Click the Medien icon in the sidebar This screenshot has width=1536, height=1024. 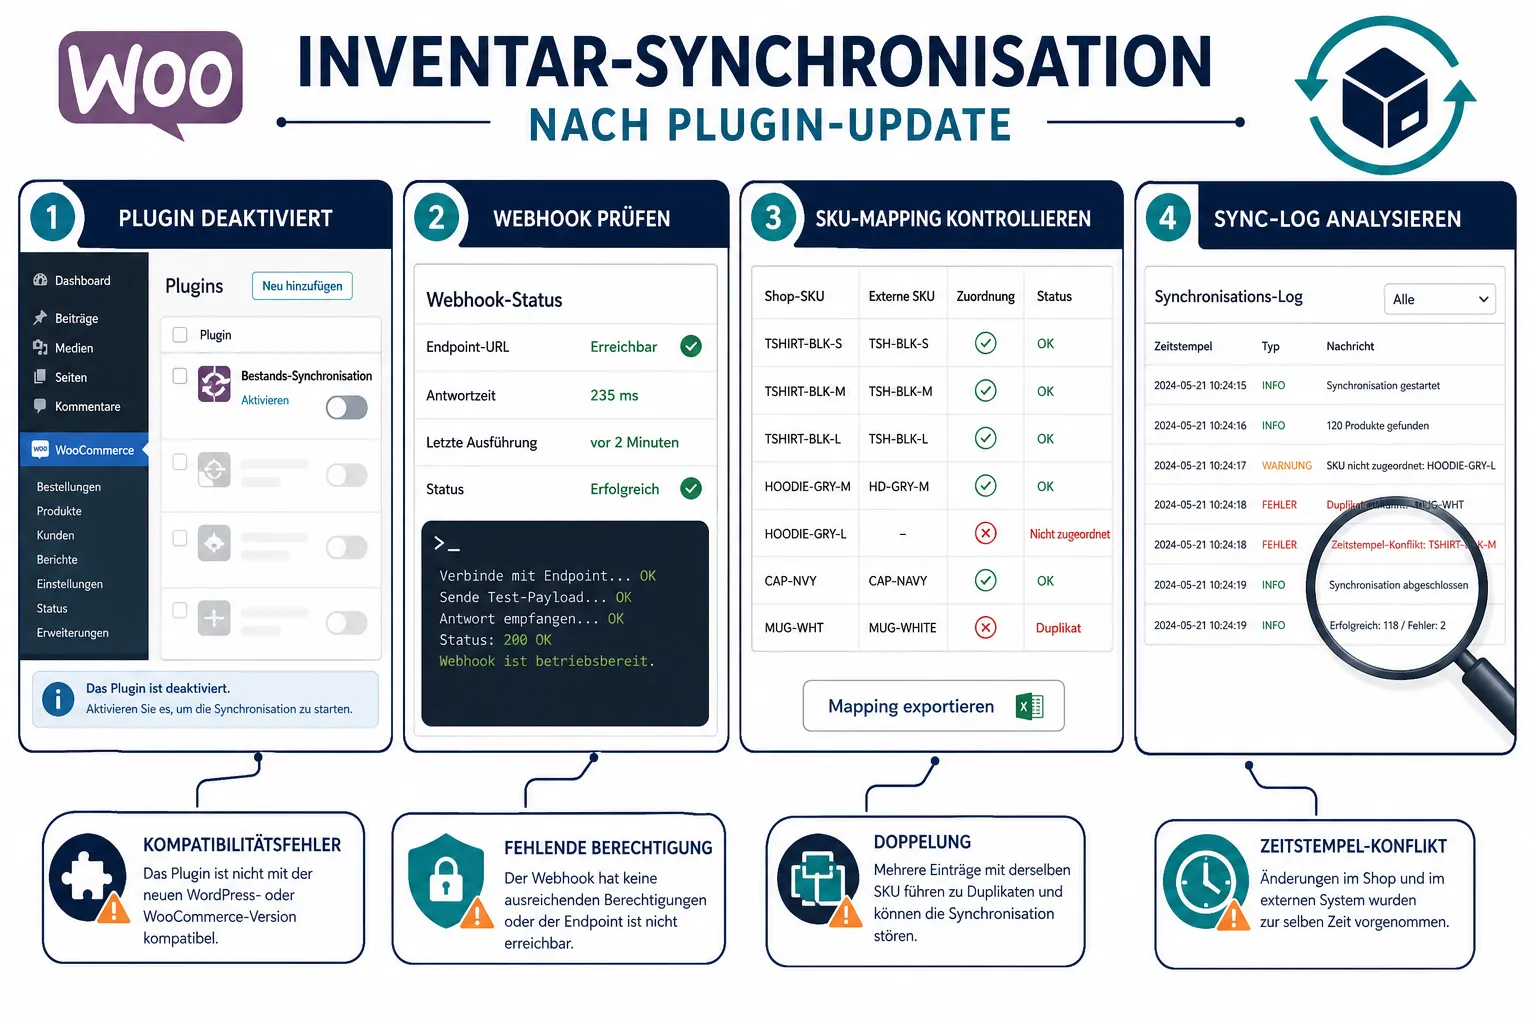pyautogui.click(x=40, y=348)
